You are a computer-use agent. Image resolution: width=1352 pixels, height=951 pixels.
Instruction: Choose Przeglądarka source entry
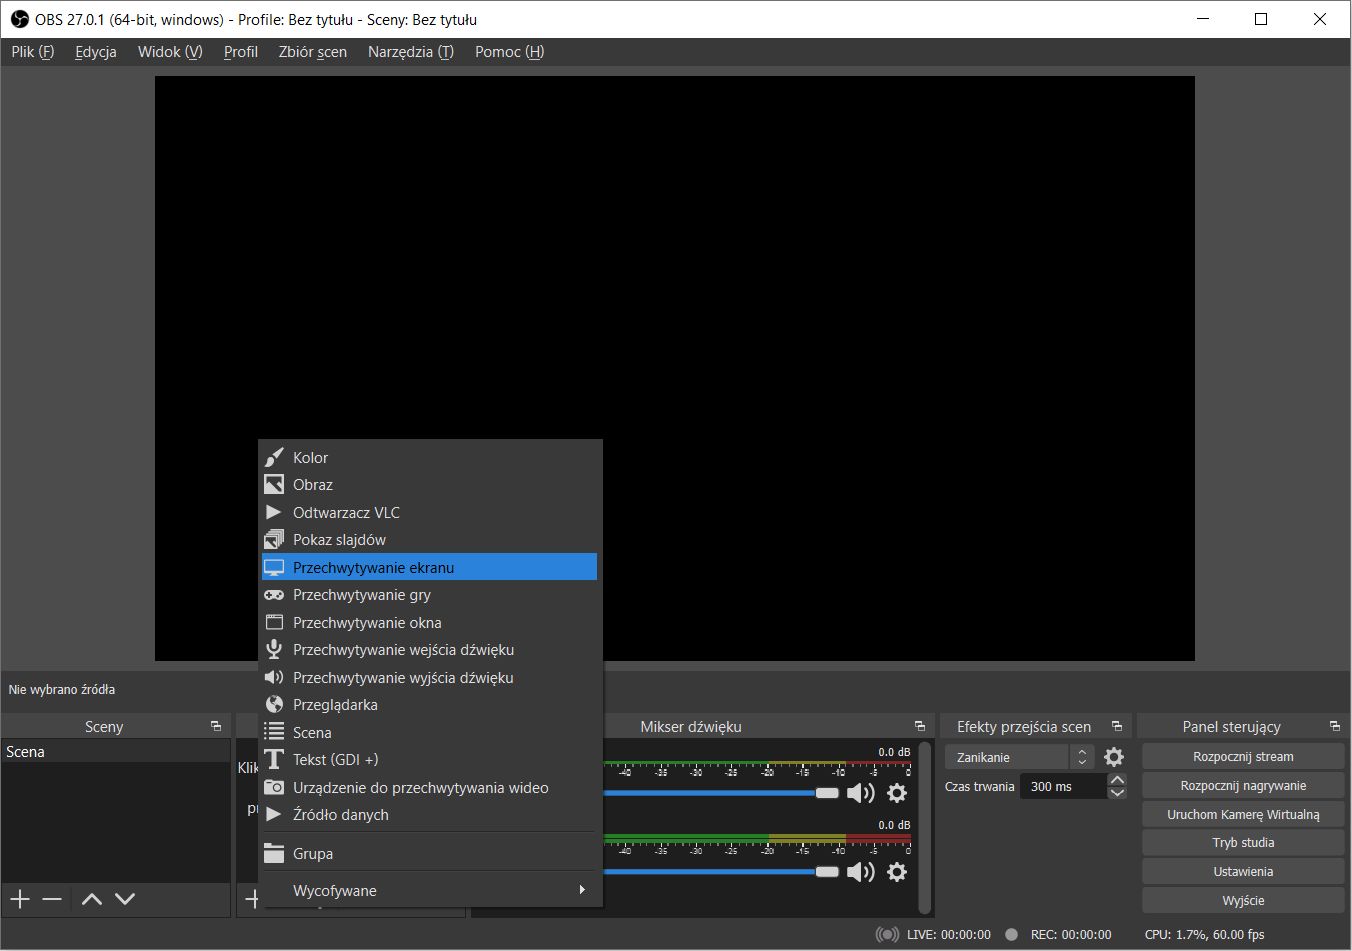pos(429,704)
